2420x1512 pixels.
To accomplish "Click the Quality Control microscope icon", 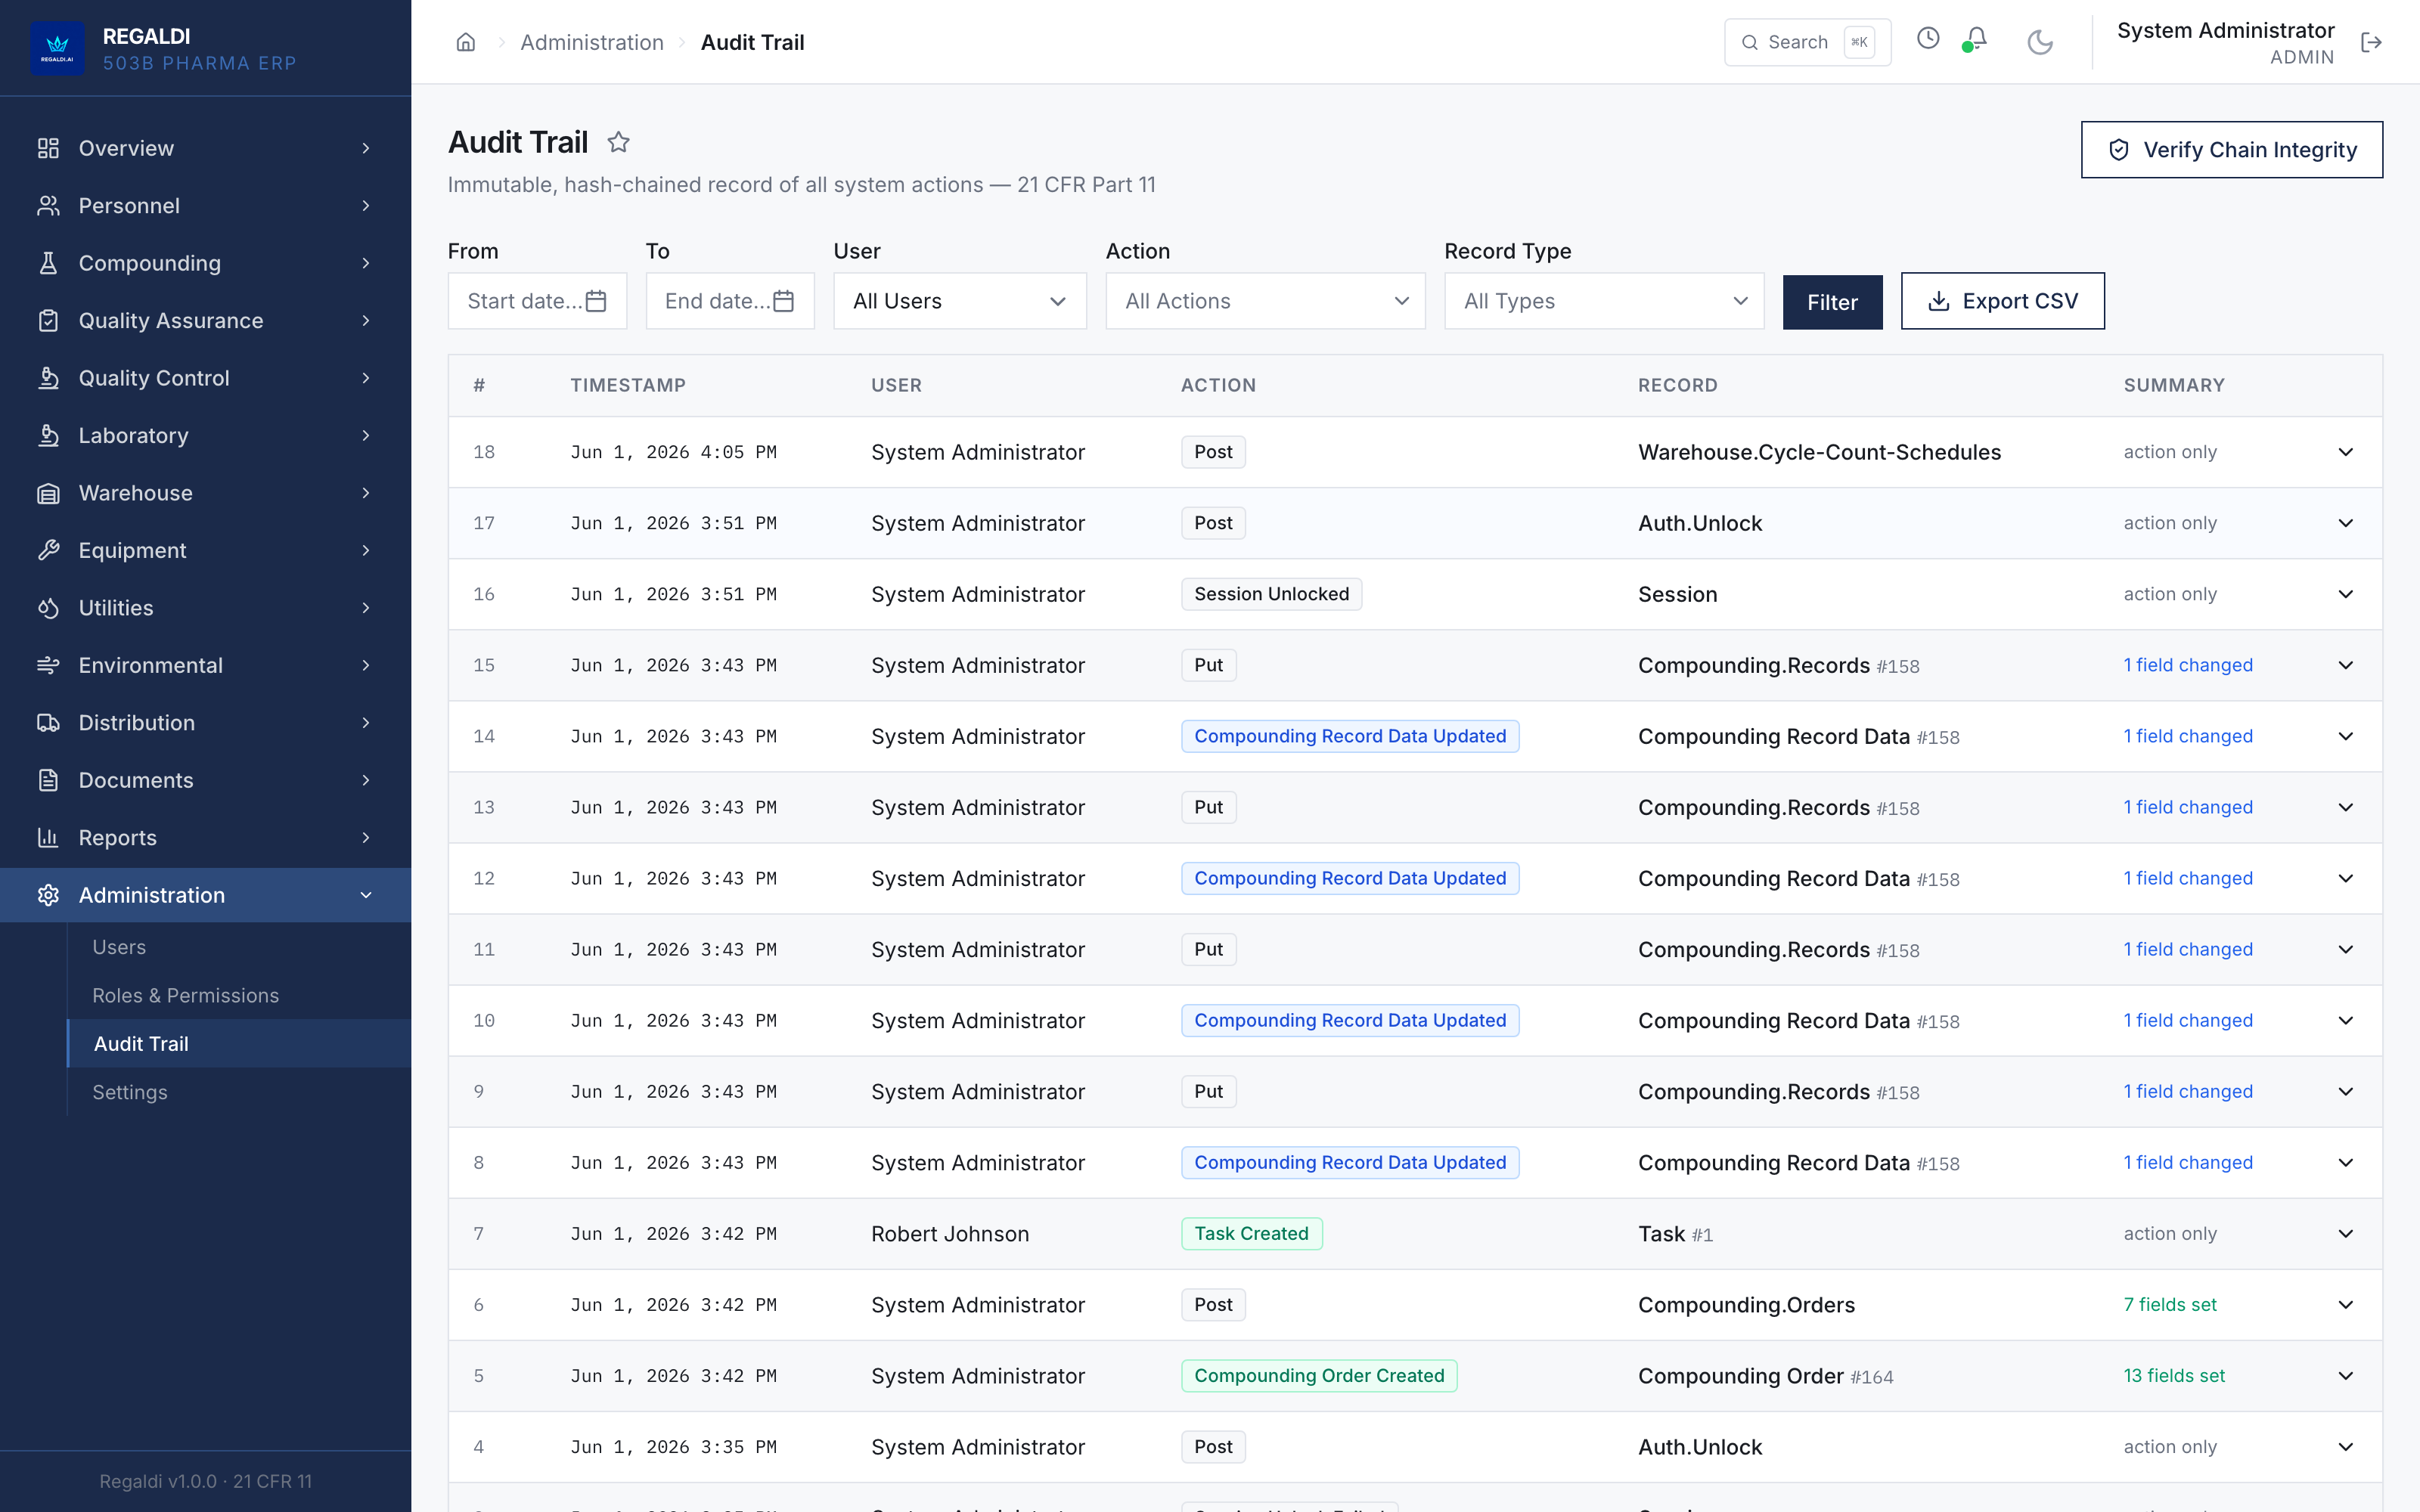I will 48,378.
